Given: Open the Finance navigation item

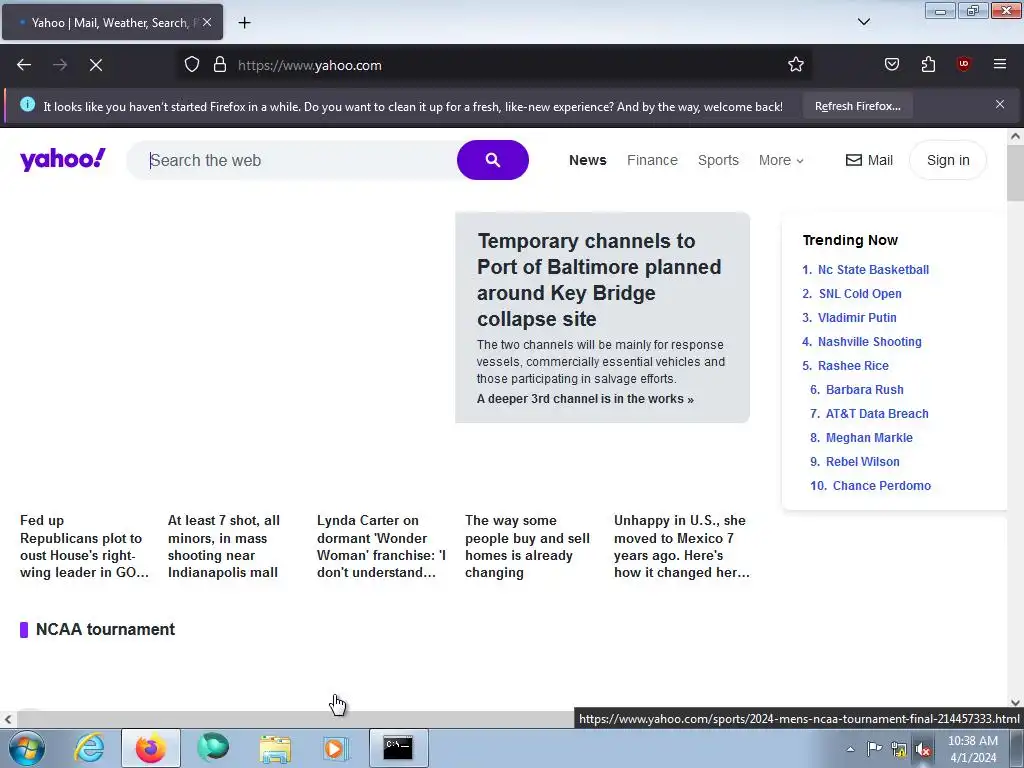Looking at the screenshot, I should pos(652,160).
